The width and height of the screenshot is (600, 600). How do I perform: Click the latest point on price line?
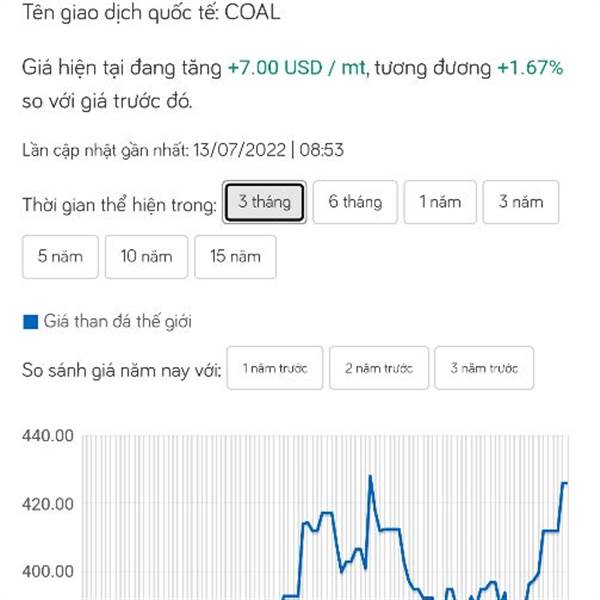[x=566, y=483]
